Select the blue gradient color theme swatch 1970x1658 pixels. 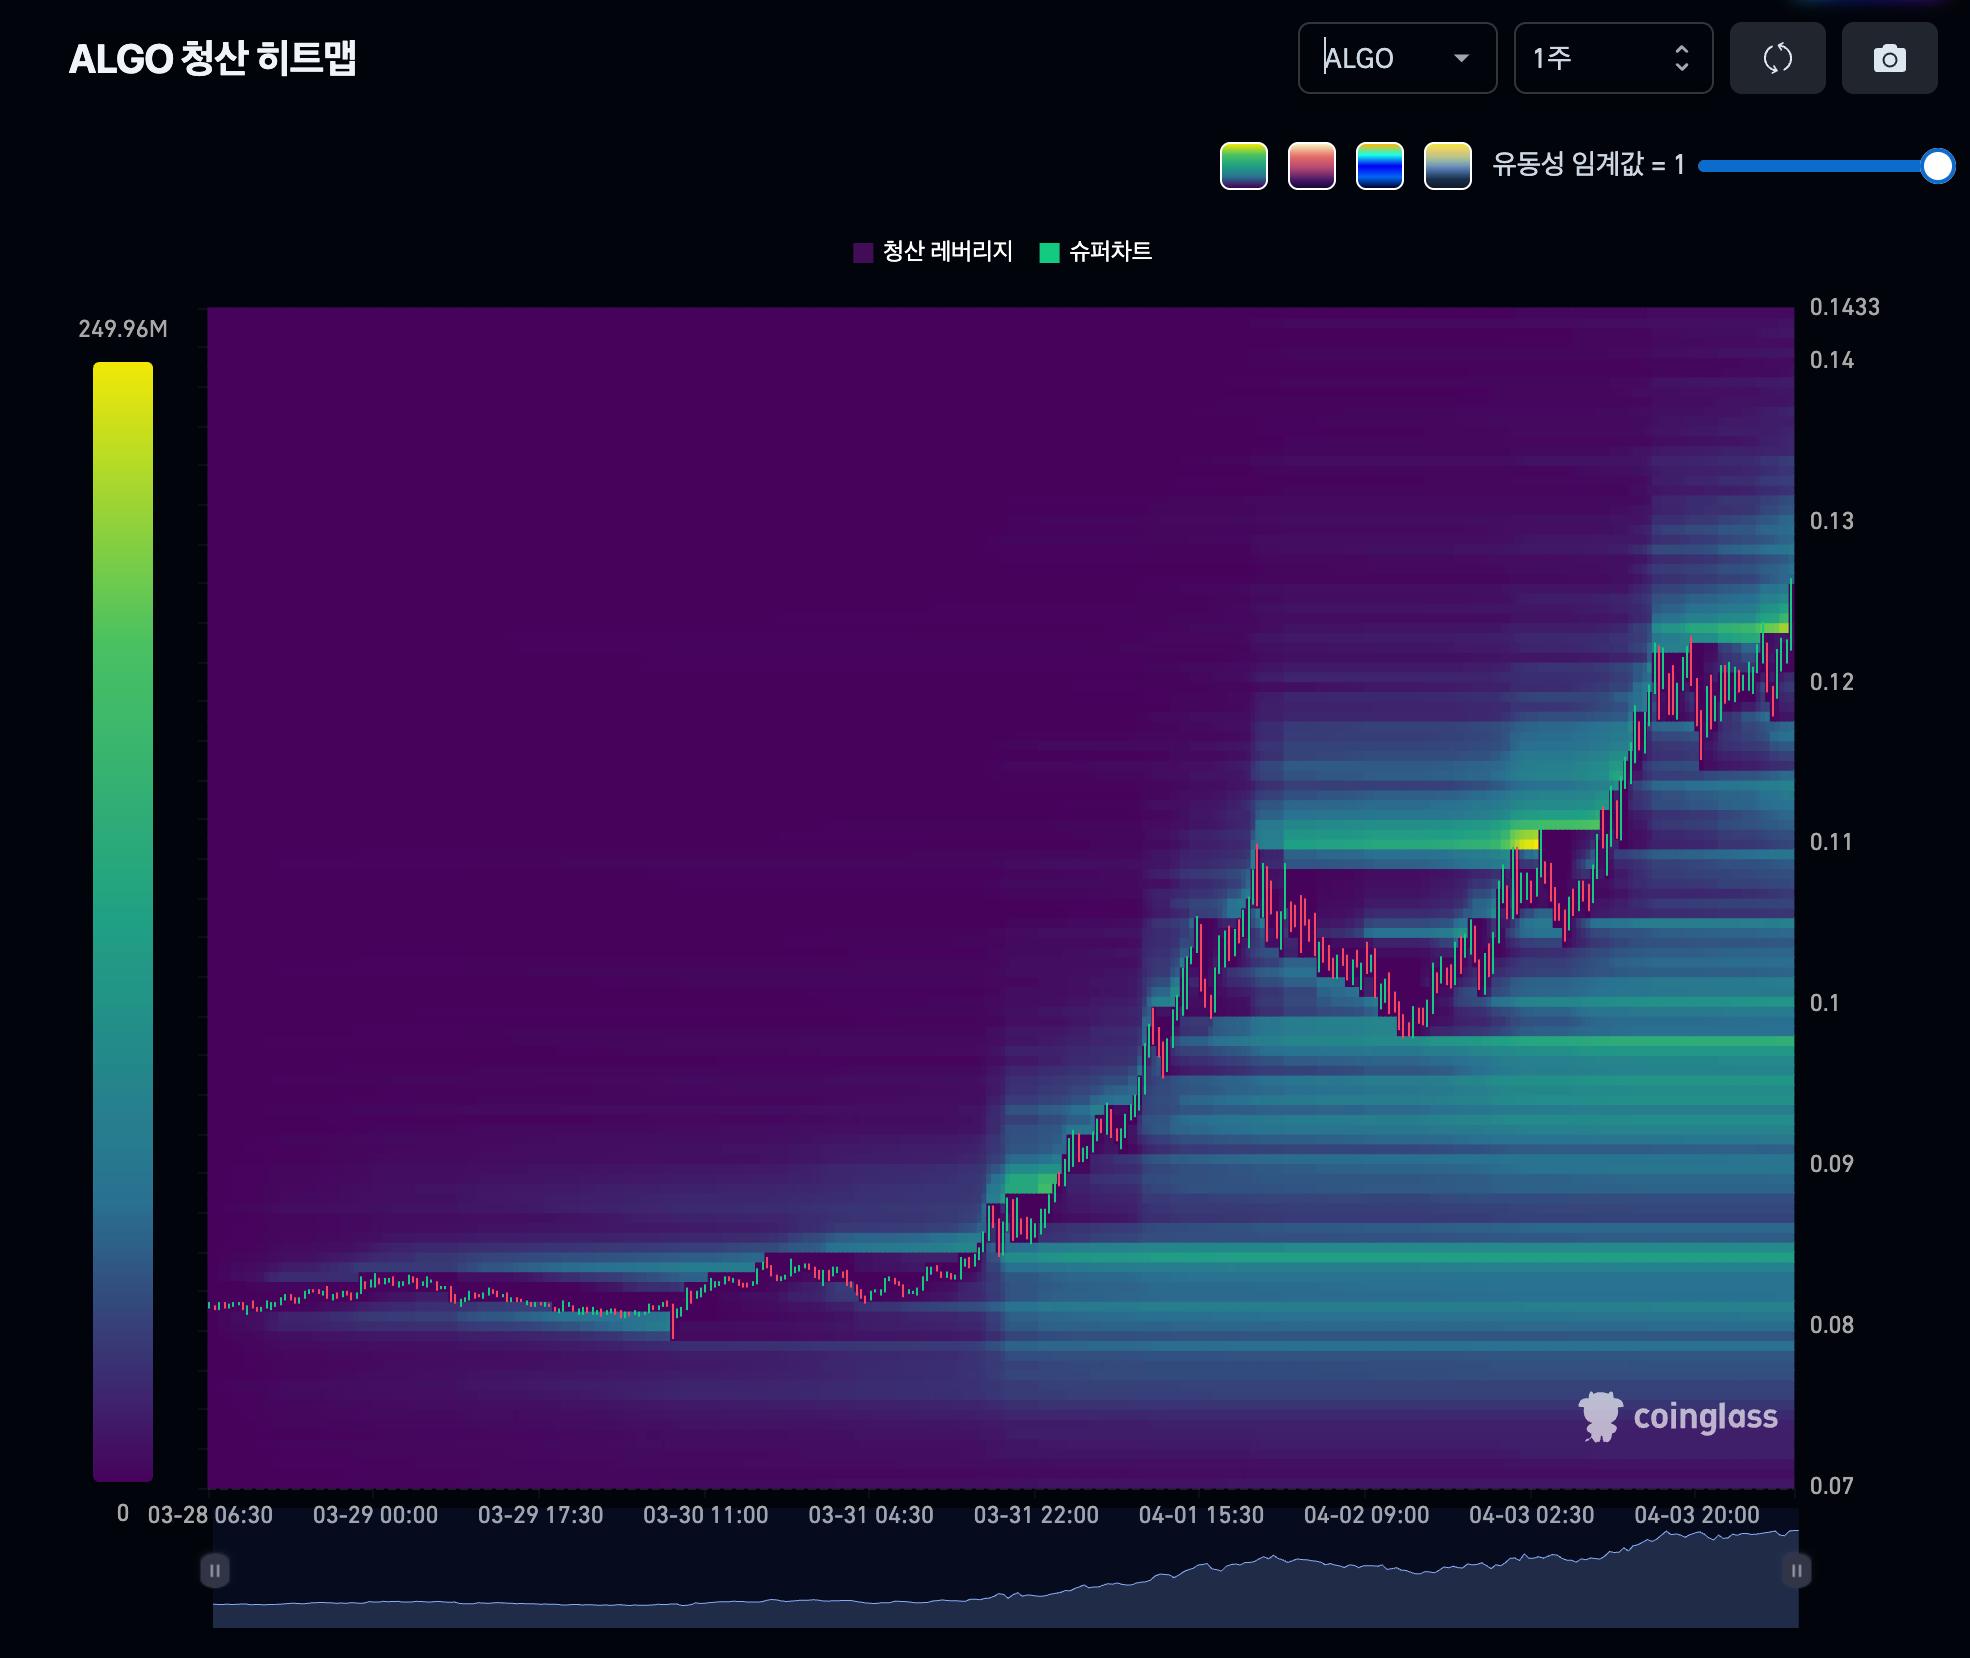[x=1379, y=166]
